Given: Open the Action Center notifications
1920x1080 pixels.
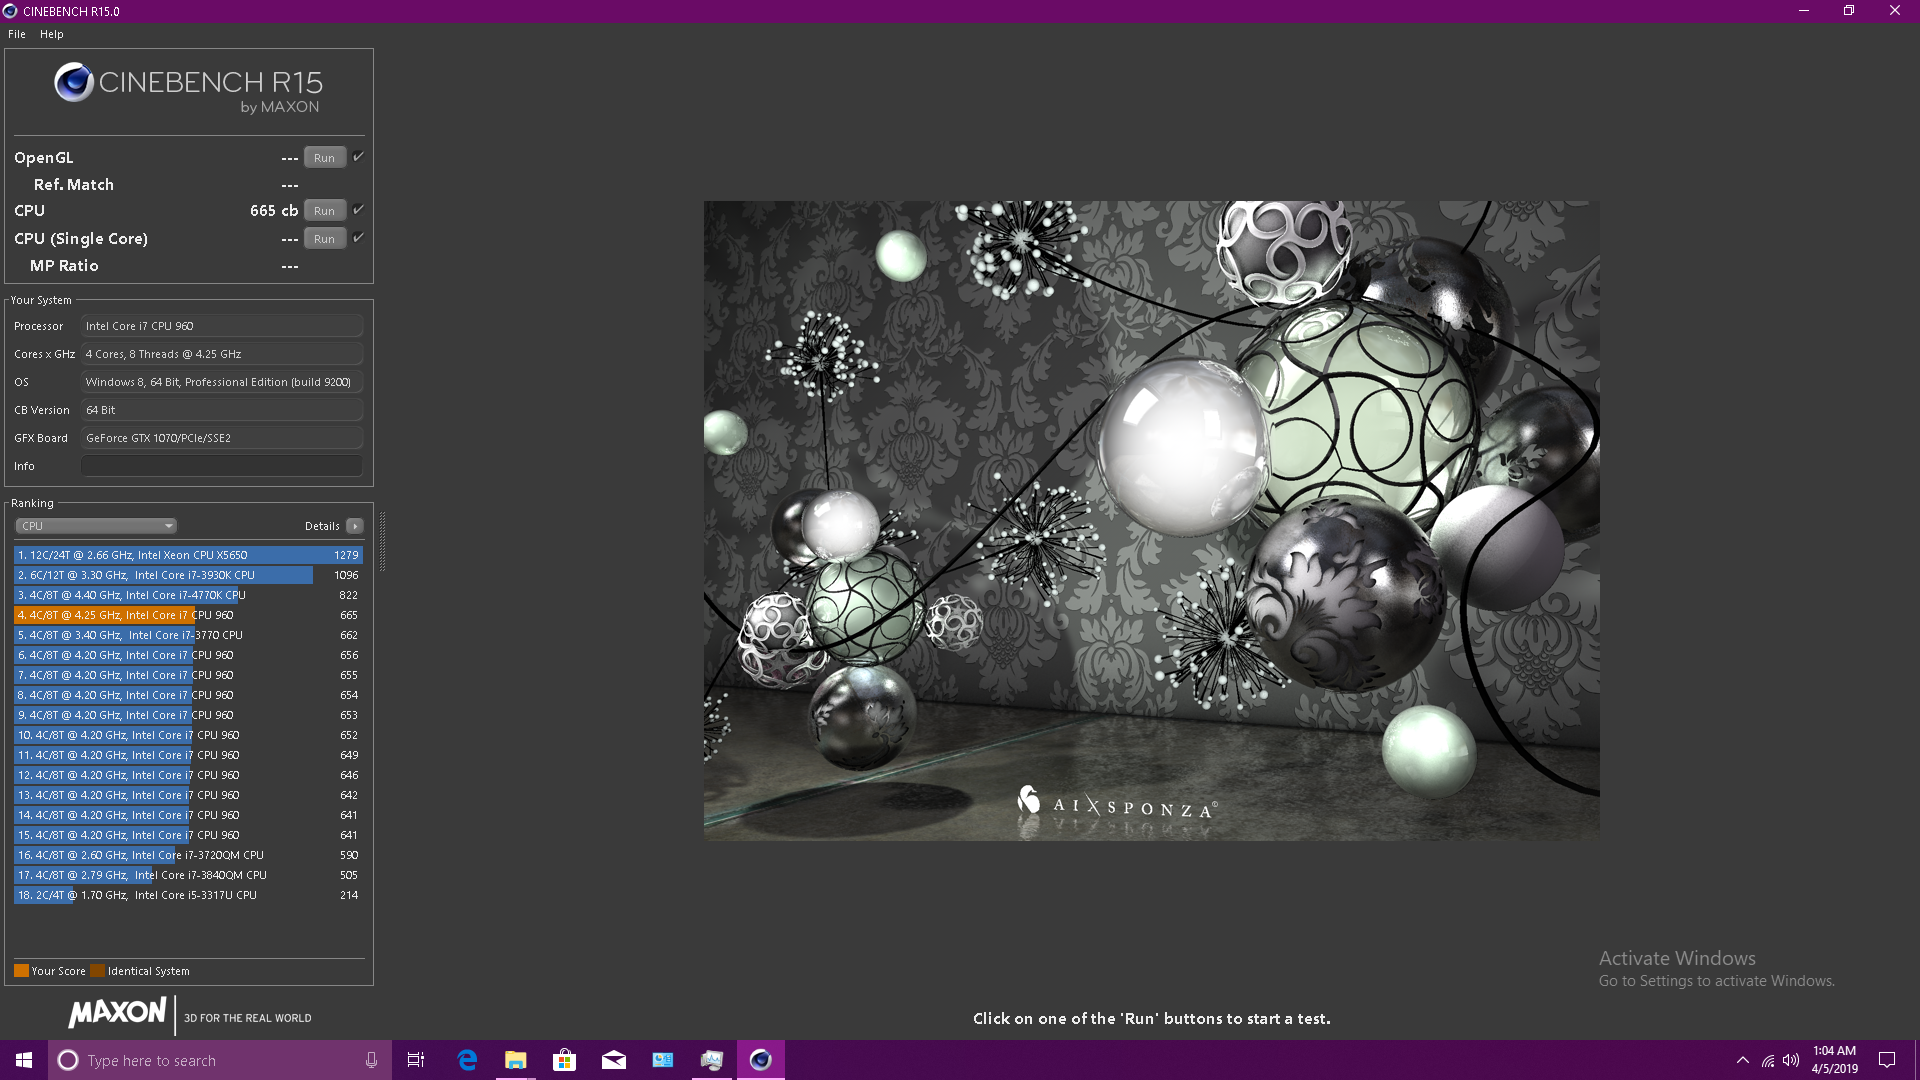Looking at the screenshot, I should click(x=1887, y=1060).
